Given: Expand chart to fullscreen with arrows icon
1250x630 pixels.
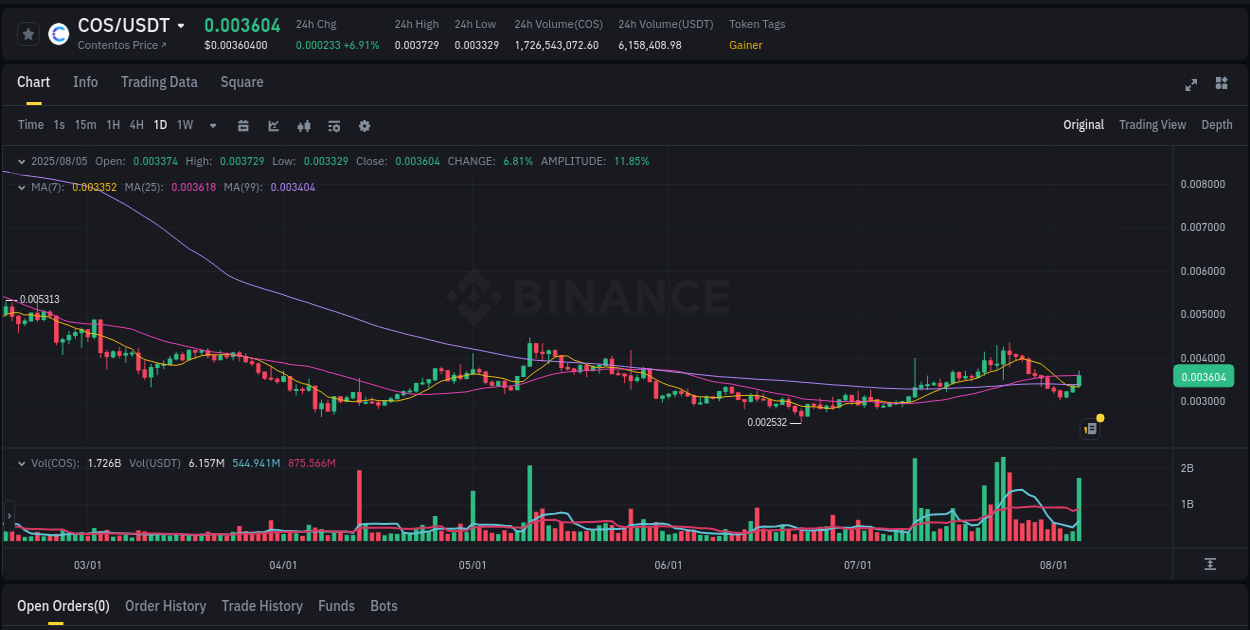Looking at the screenshot, I should tap(1190, 85).
